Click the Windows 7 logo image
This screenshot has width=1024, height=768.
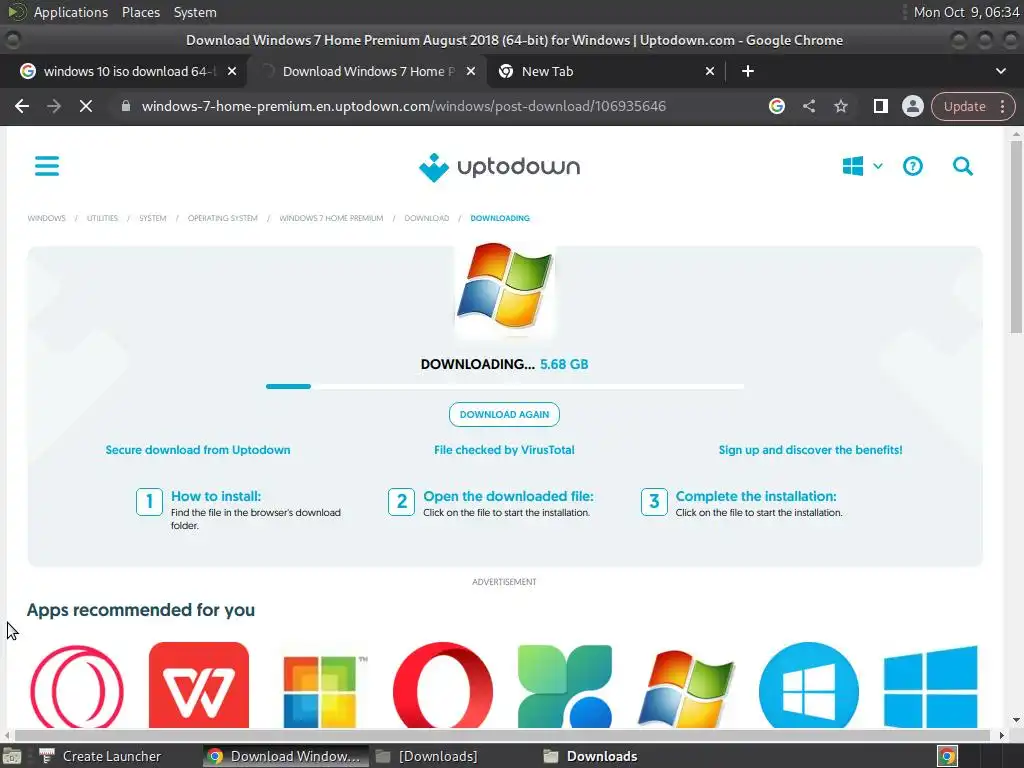click(x=504, y=287)
